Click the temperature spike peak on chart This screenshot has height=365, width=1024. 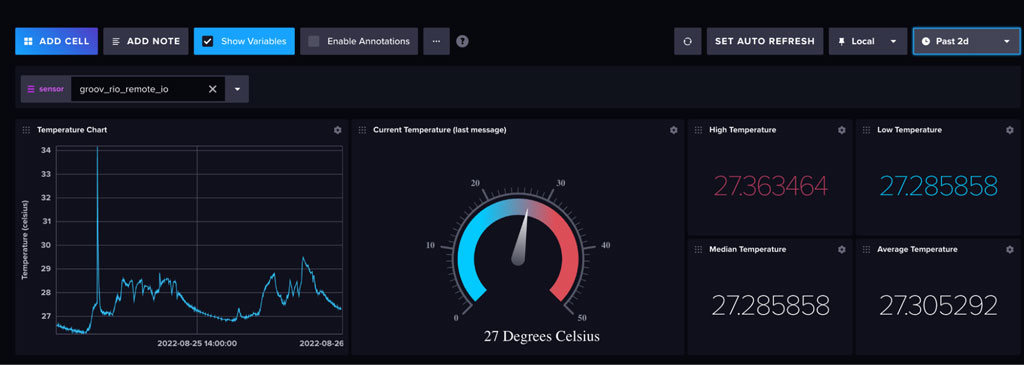click(97, 149)
